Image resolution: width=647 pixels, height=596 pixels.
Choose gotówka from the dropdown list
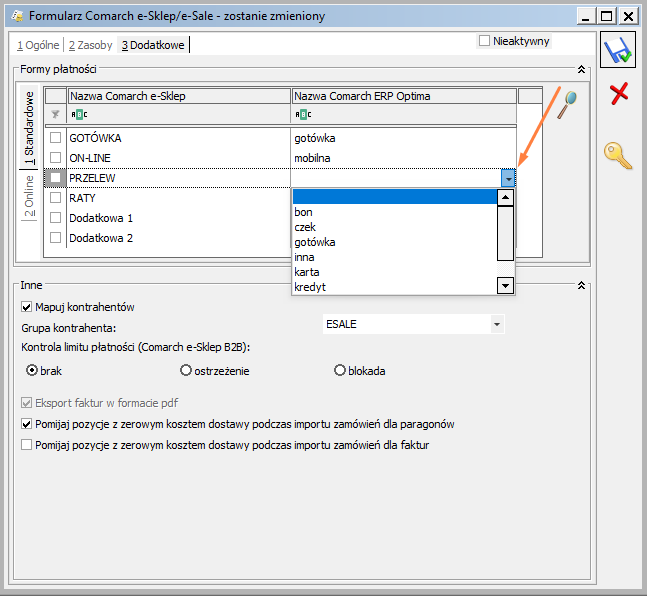click(x=394, y=242)
